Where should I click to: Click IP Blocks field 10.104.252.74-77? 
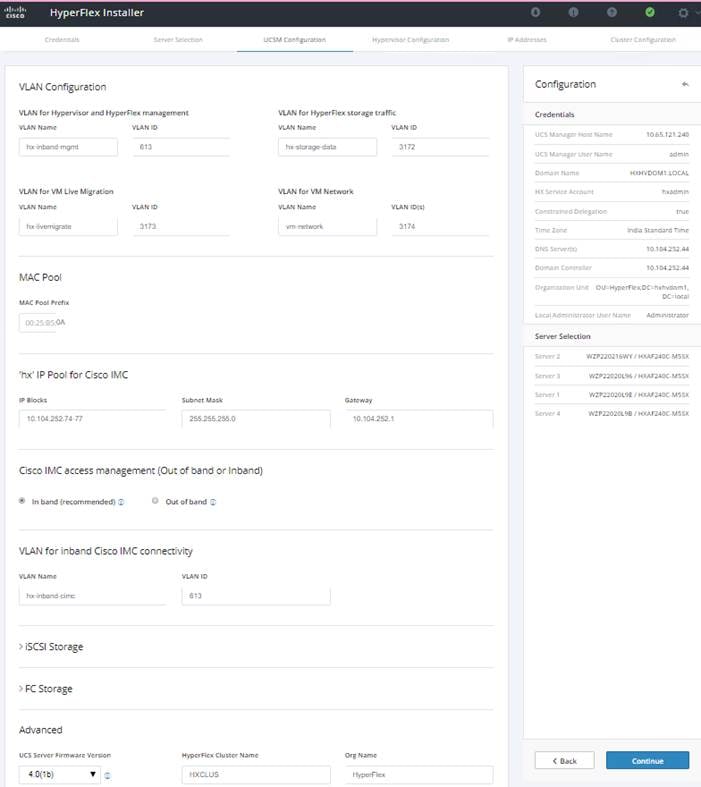coord(92,419)
